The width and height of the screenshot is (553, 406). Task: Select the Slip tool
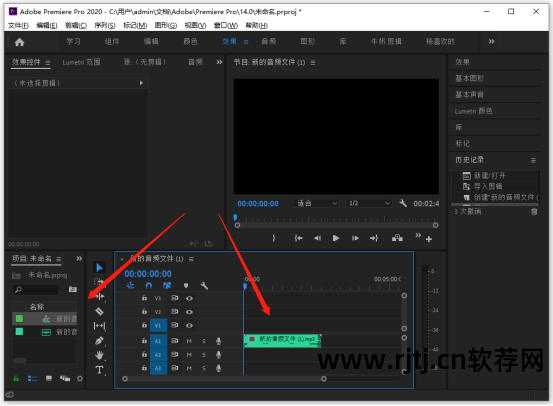coord(99,326)
